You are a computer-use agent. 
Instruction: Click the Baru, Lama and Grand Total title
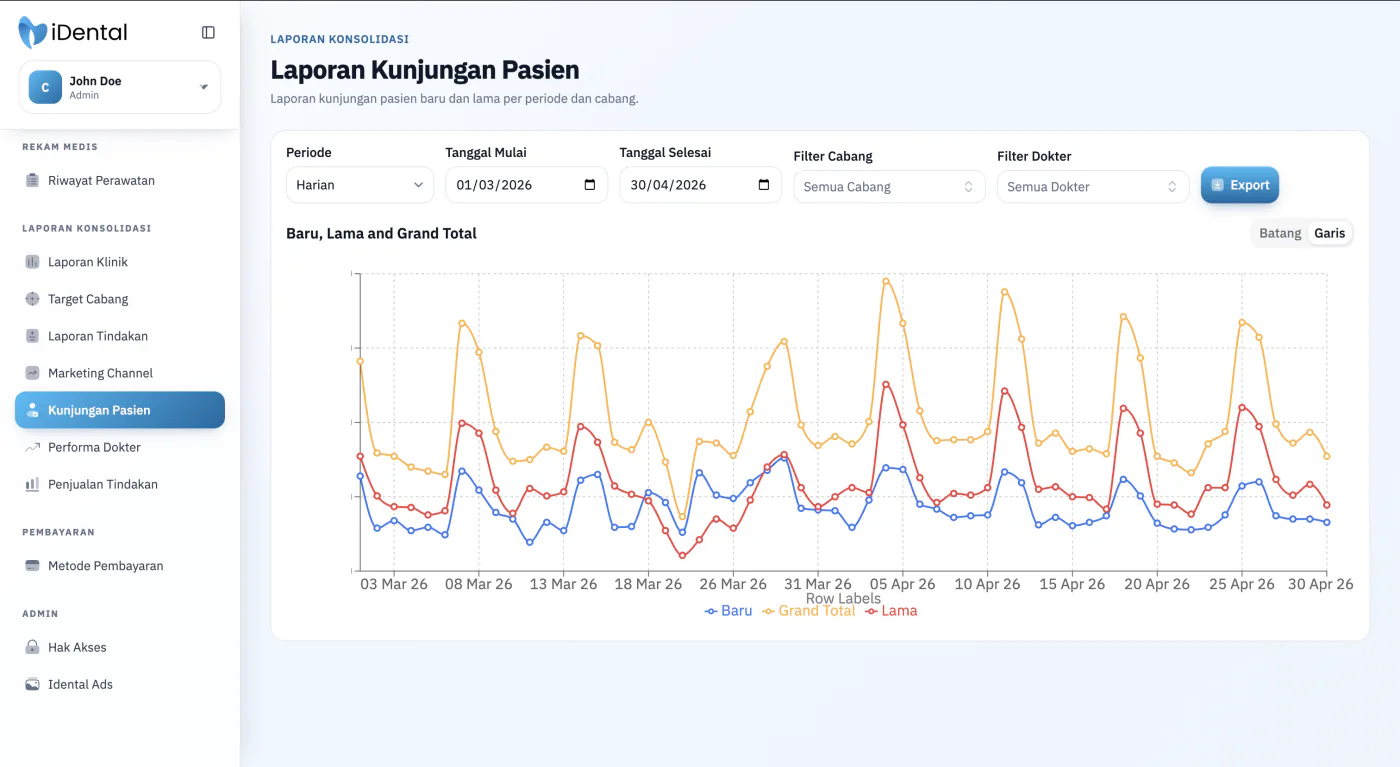(x=381, y=233)
